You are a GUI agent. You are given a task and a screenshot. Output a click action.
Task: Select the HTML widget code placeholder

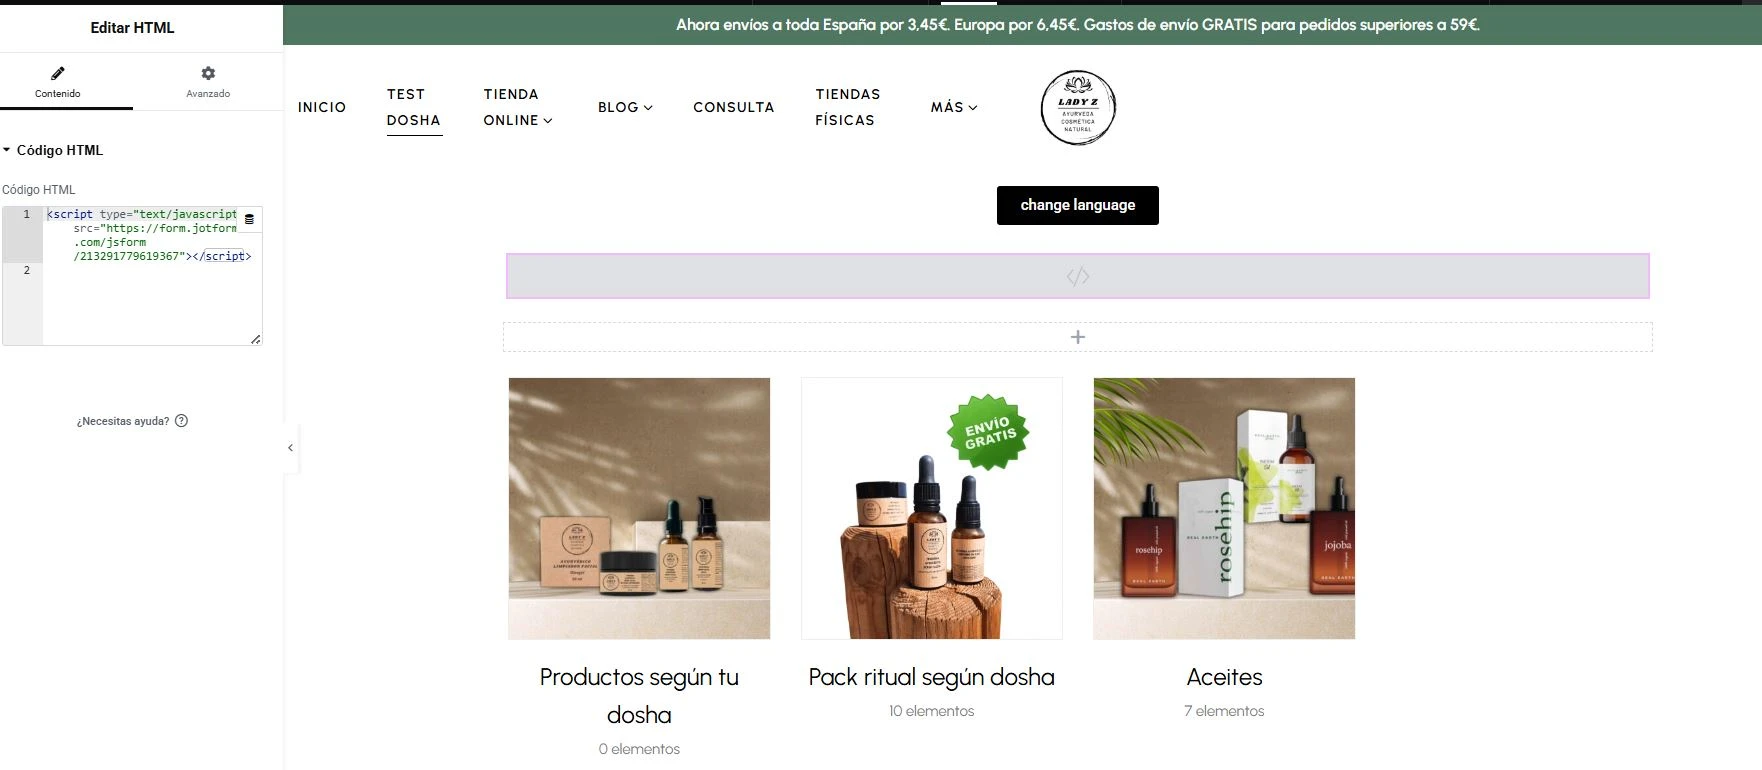point(1077,277)
